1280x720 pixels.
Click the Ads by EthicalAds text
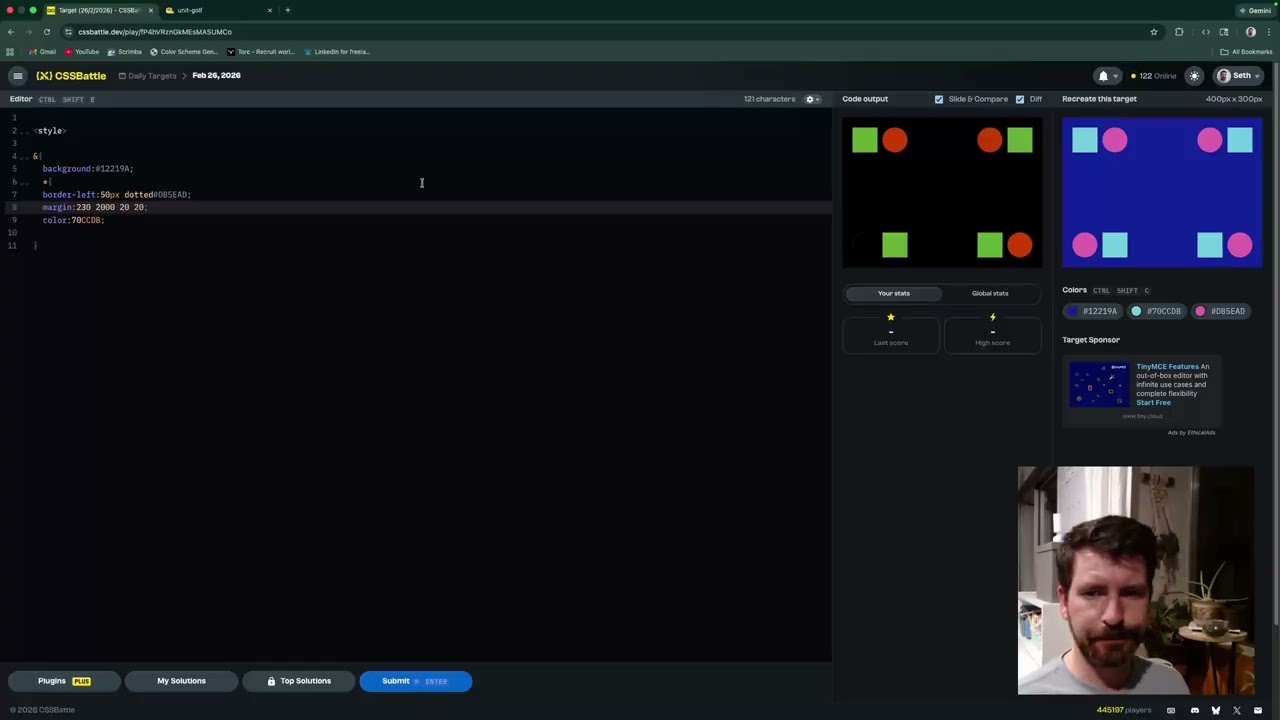tap(1191, 432)
